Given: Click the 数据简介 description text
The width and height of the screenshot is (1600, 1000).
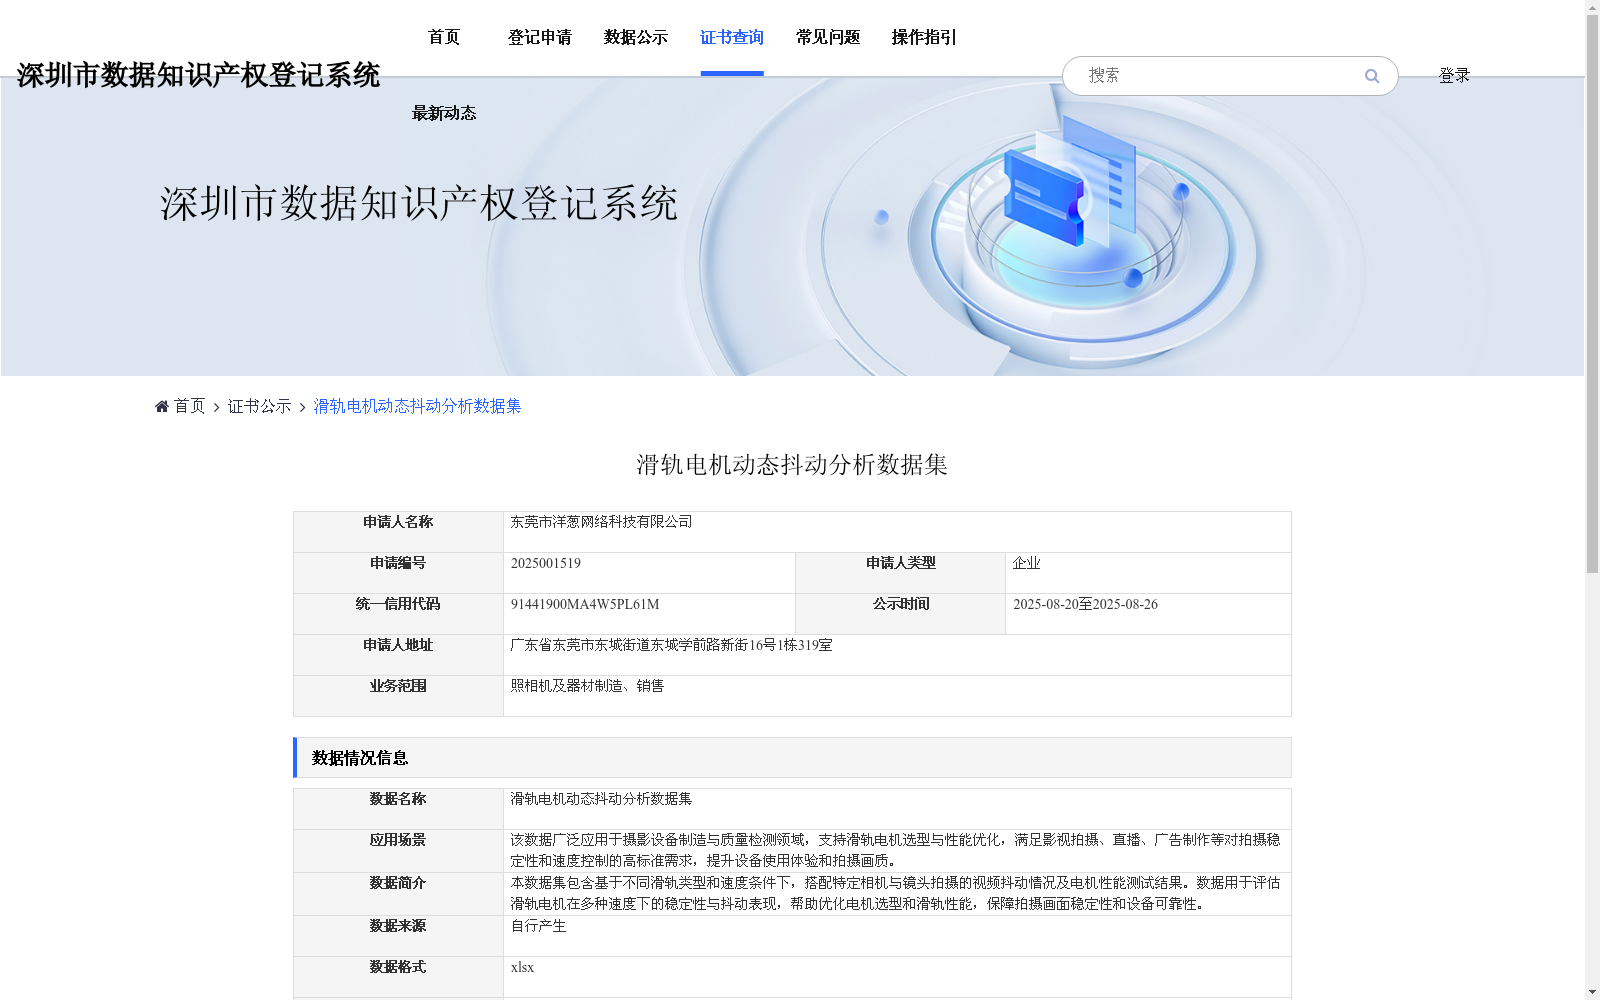Looking at the screenshot, I should click(896, 893).
